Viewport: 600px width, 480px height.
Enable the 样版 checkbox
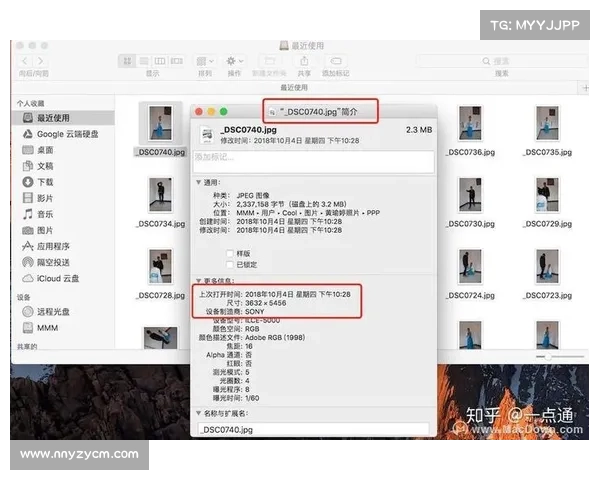click(x=231, y=253)
